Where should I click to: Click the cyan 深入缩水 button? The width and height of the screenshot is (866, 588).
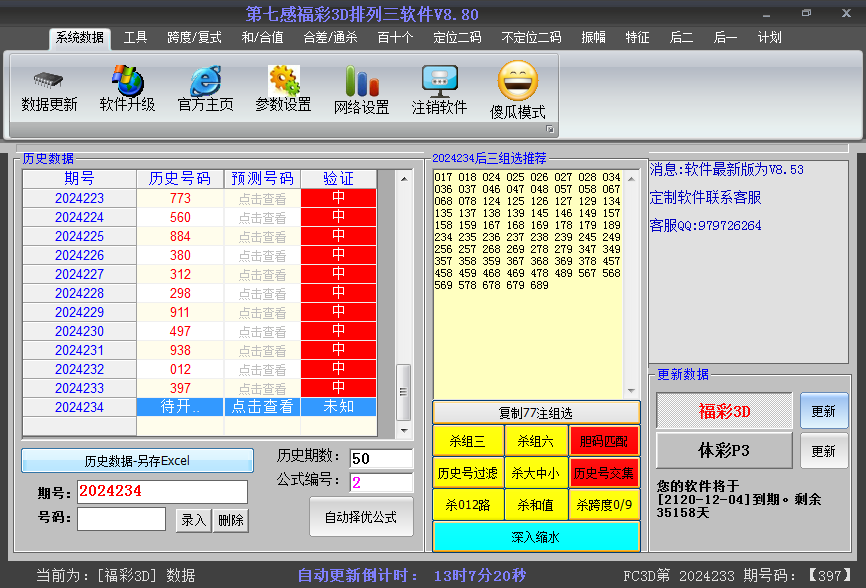(536, 537)
